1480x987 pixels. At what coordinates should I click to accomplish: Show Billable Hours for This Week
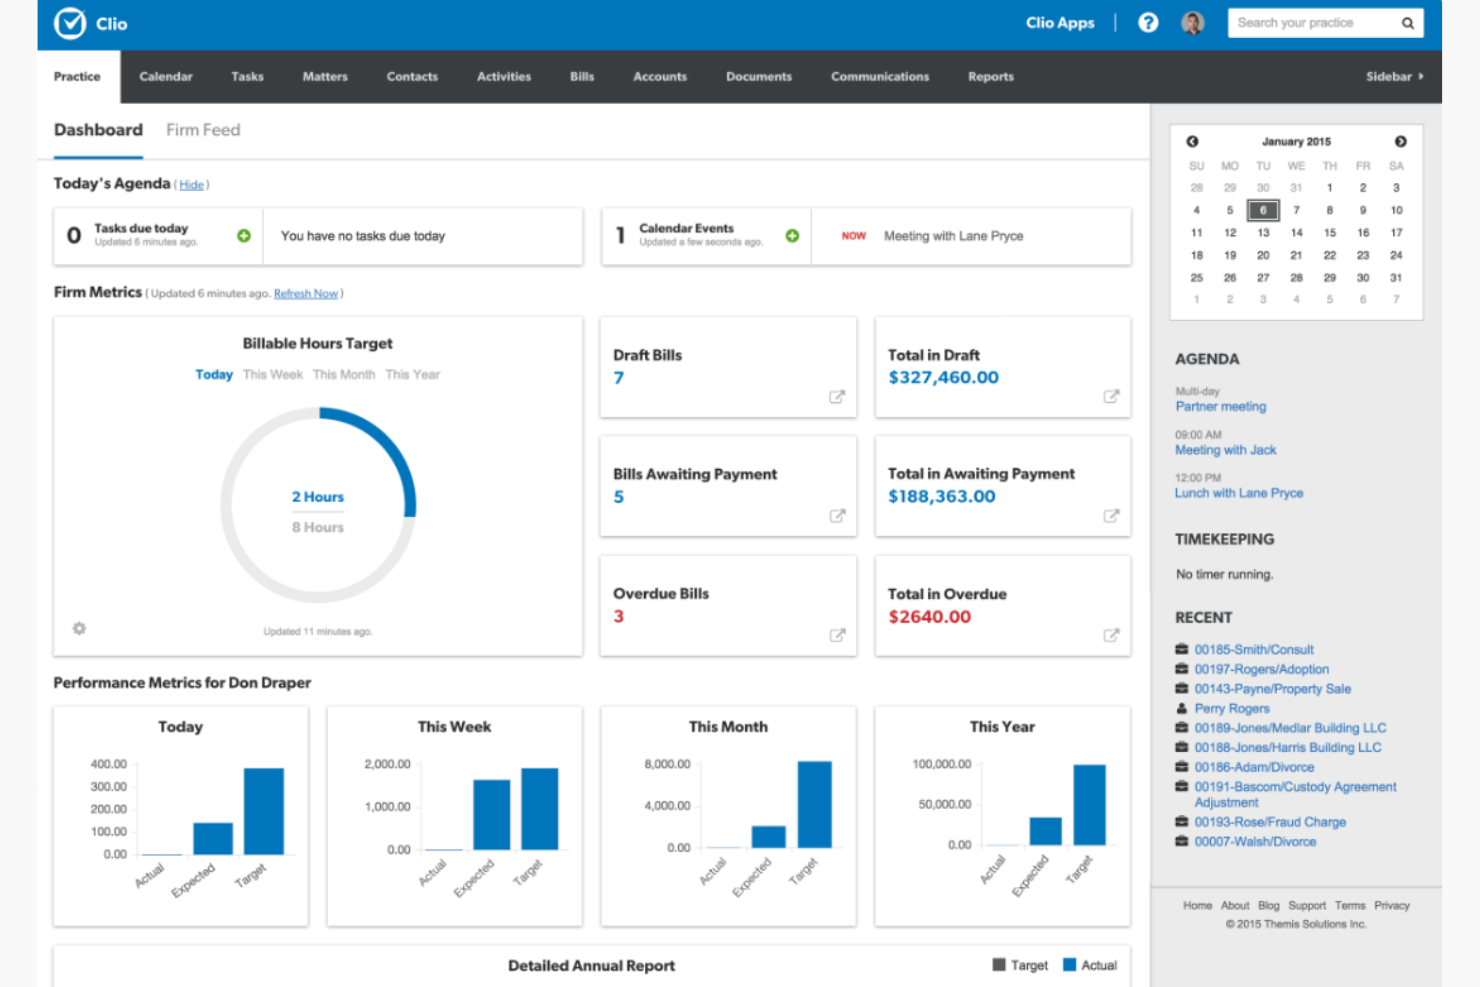273,374
